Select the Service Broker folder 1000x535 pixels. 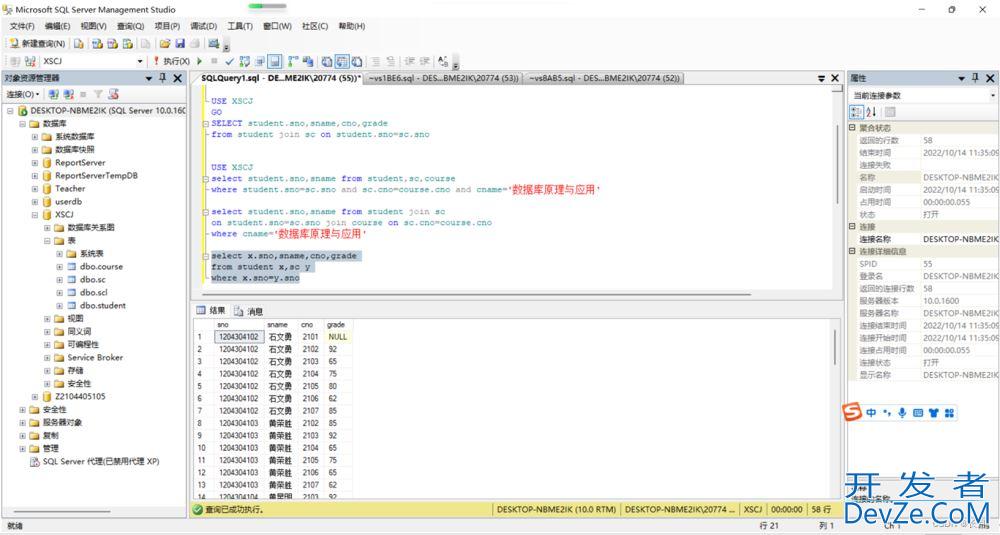click(x=95, y=357)
